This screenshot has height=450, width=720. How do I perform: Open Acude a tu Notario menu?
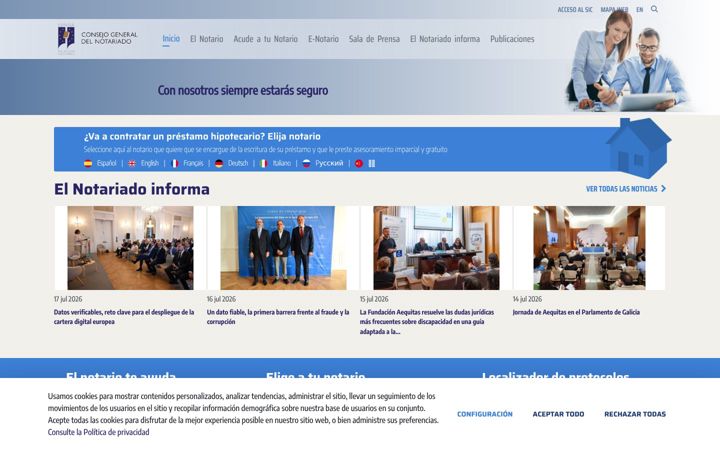point(265,39)
